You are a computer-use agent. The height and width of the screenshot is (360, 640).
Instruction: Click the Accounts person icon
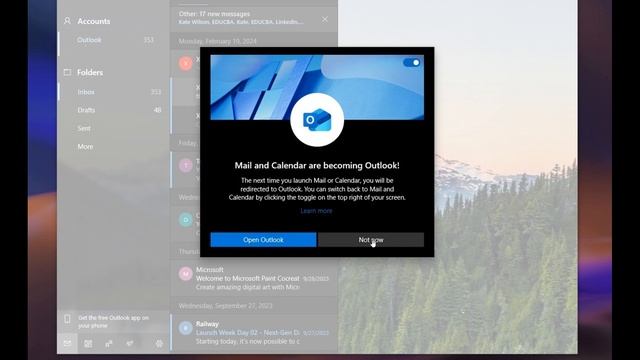[67, 21]
